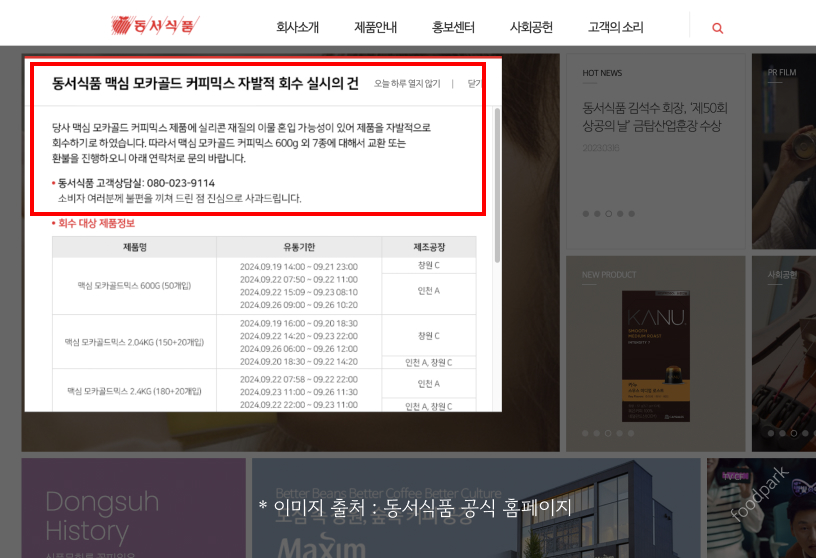
Task: Open the 홍보센터 menu
Action: pyautogui.click(x=453, y=27)
